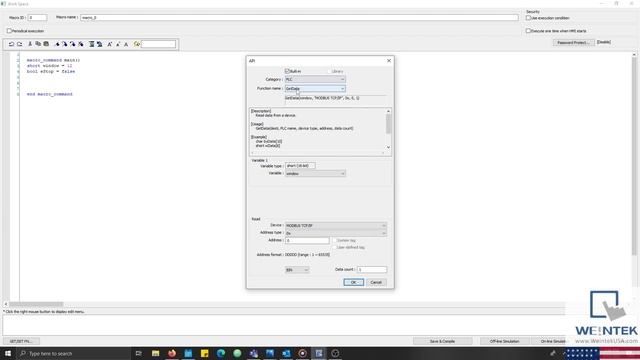Click the Windows Start button
The image size is (640, 360).
8,353
